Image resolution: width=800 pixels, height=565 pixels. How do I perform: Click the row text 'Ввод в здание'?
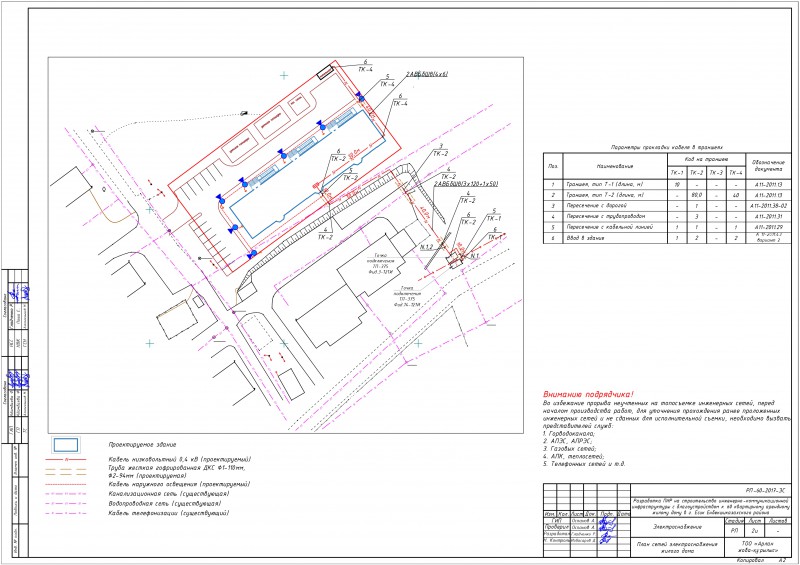coord(585,238)
